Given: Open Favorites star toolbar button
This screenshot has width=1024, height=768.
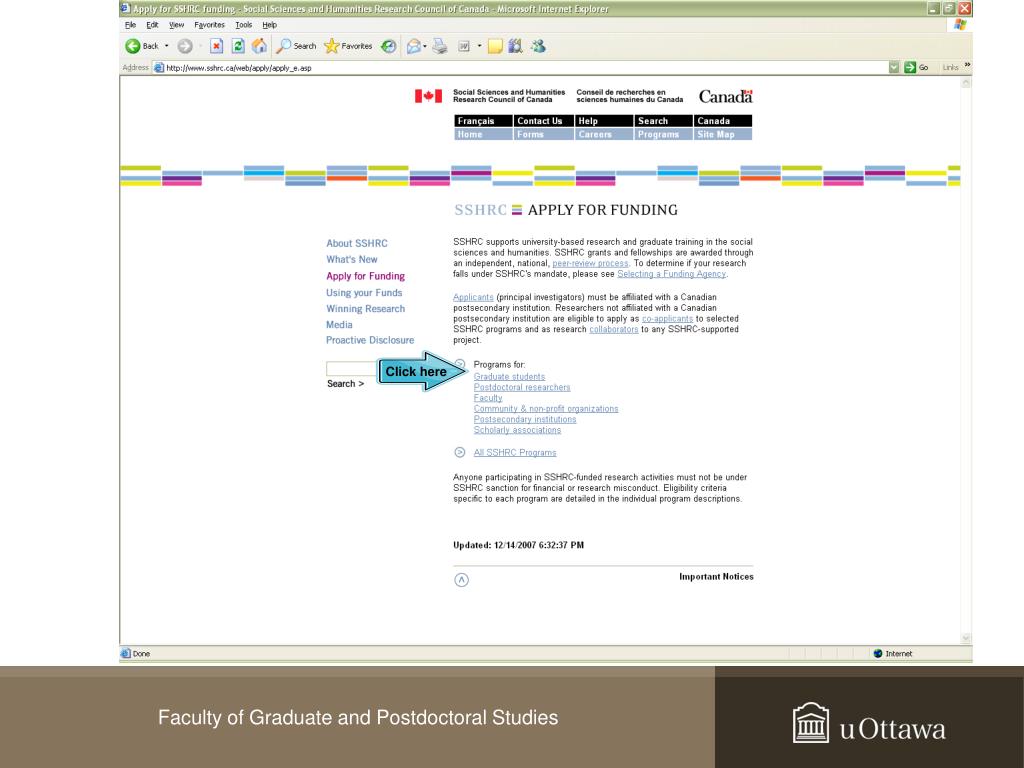Looking at the screenshot, I should [348, 46].
